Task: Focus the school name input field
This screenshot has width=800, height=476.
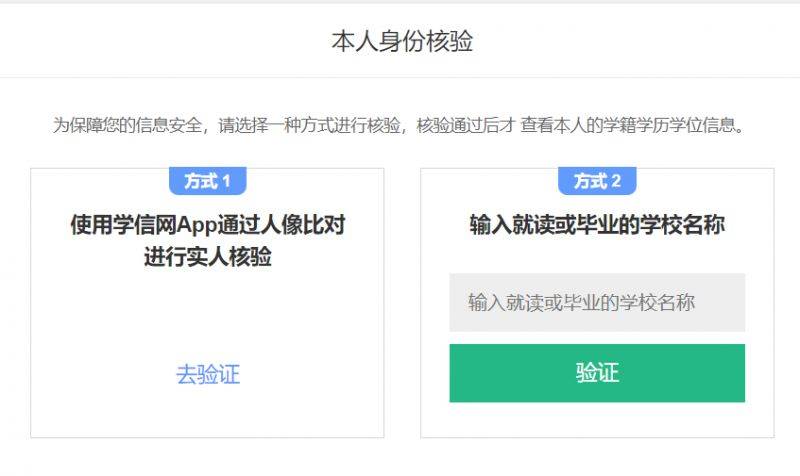Action: (x=597, y=302)
